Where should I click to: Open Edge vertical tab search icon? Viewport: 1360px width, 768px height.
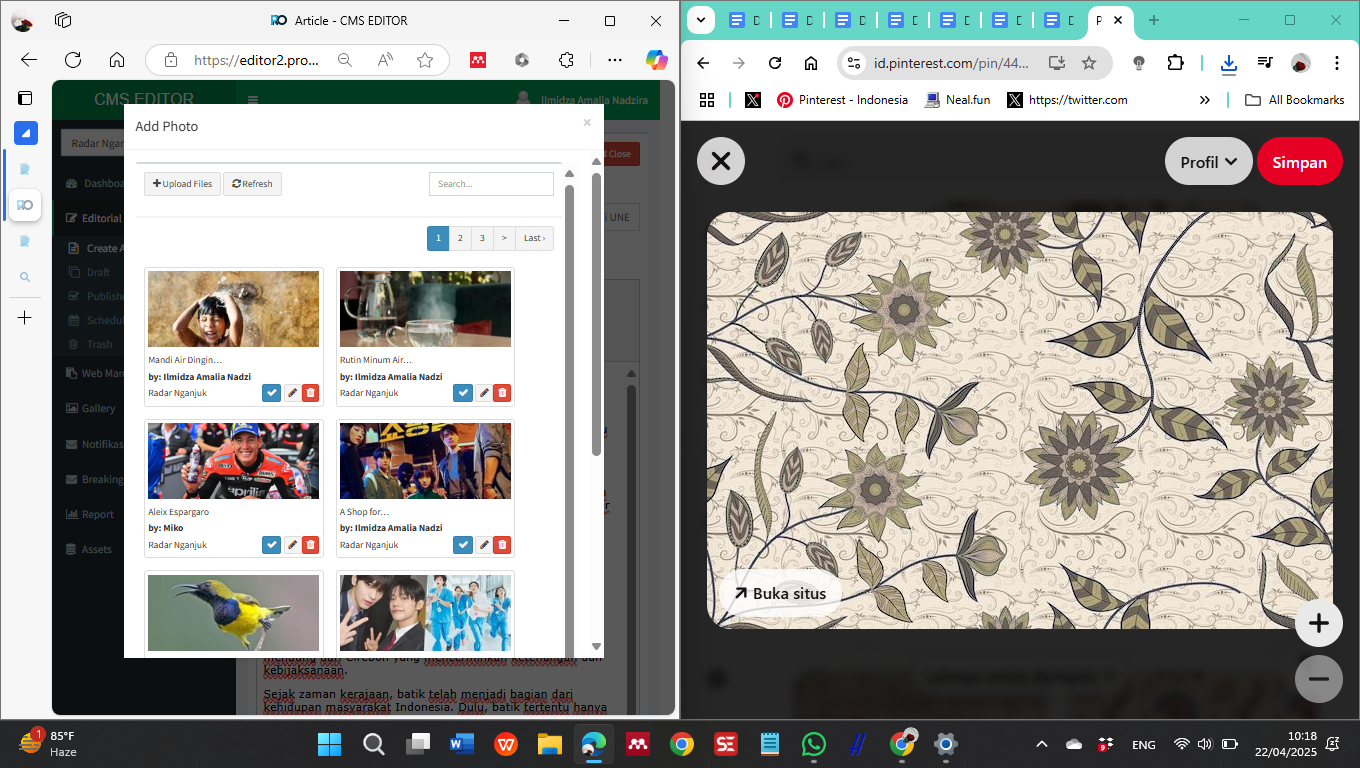[25, 277]
